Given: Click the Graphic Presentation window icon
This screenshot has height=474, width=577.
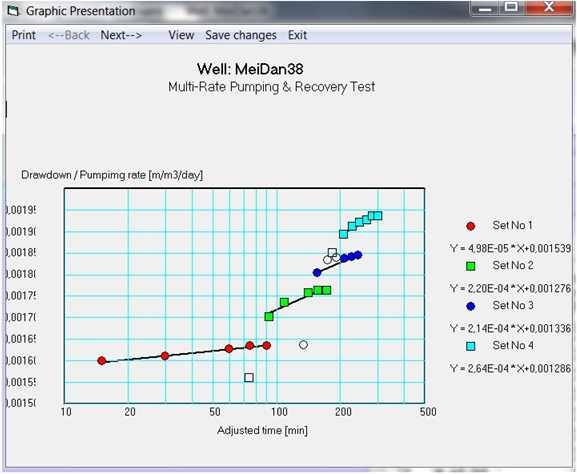Looking at the screenshot, I should tap(14, 11).
